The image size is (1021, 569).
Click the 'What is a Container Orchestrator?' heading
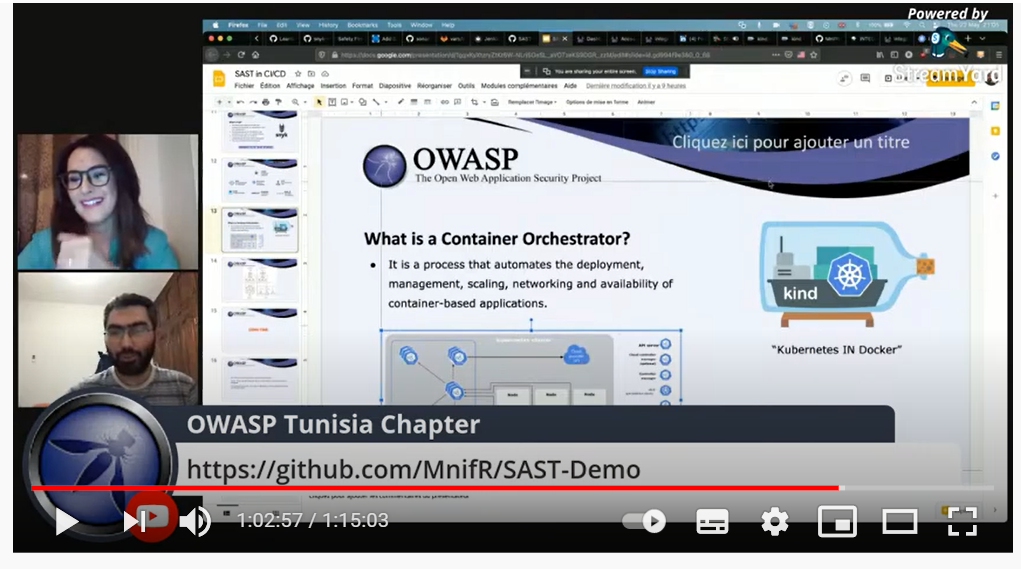pos(497,239)
